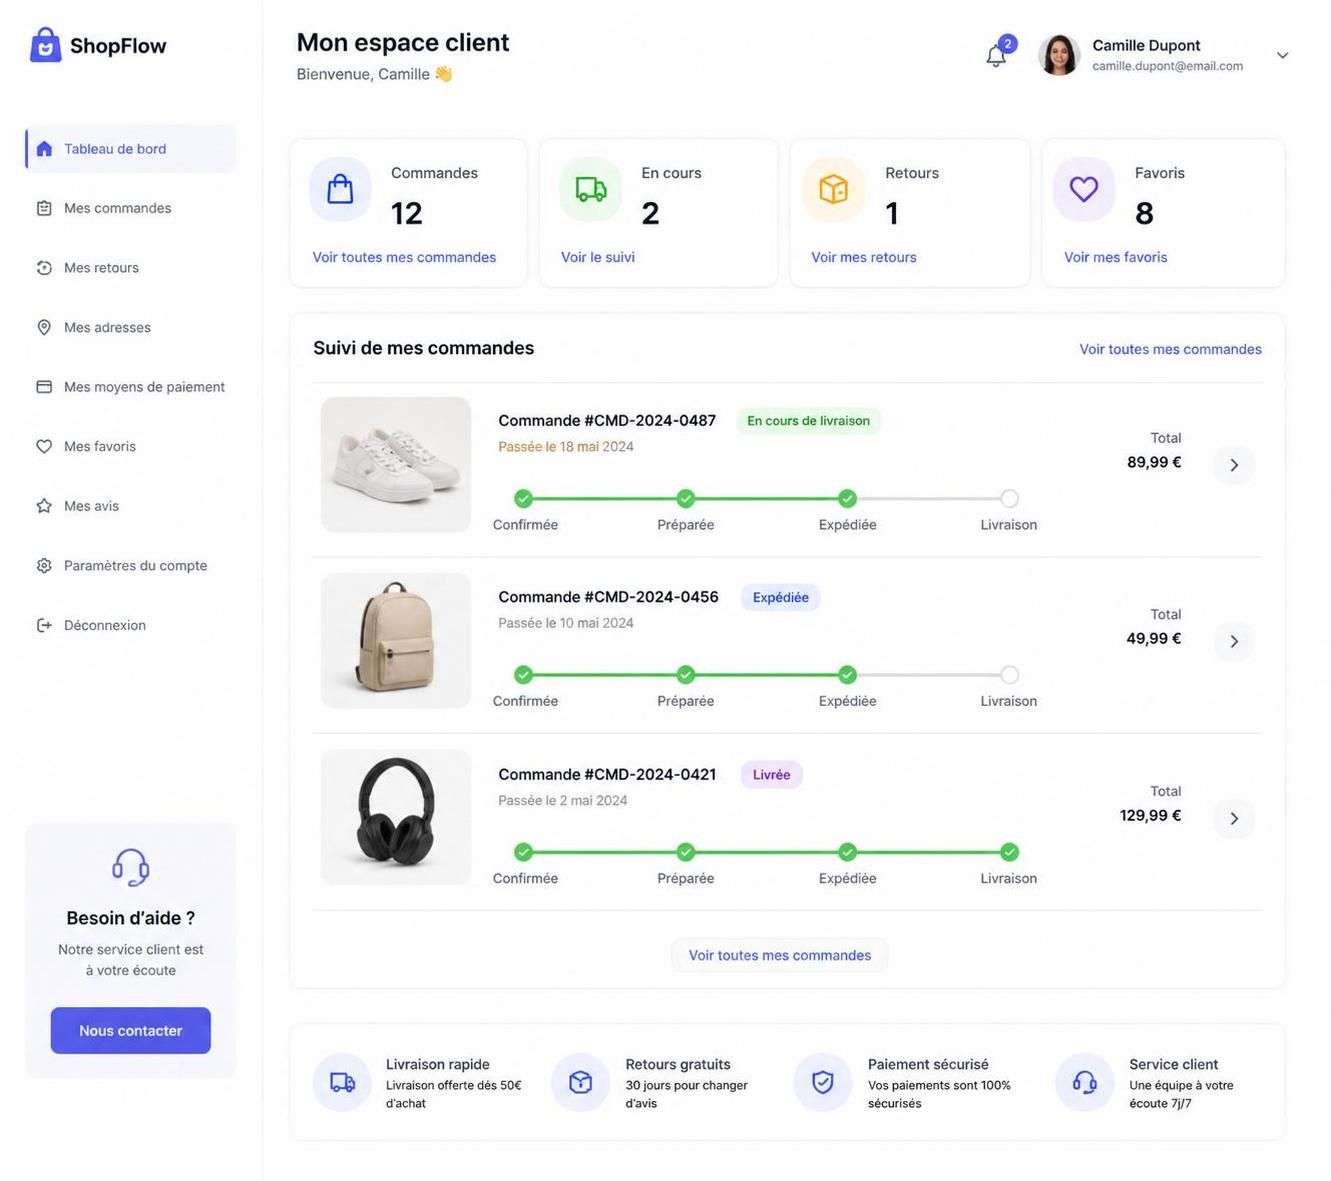Viewport: 1331px width, 1181px height.
Task: Click the camille.dupont@email.com address
Action: click(1167, 66)
